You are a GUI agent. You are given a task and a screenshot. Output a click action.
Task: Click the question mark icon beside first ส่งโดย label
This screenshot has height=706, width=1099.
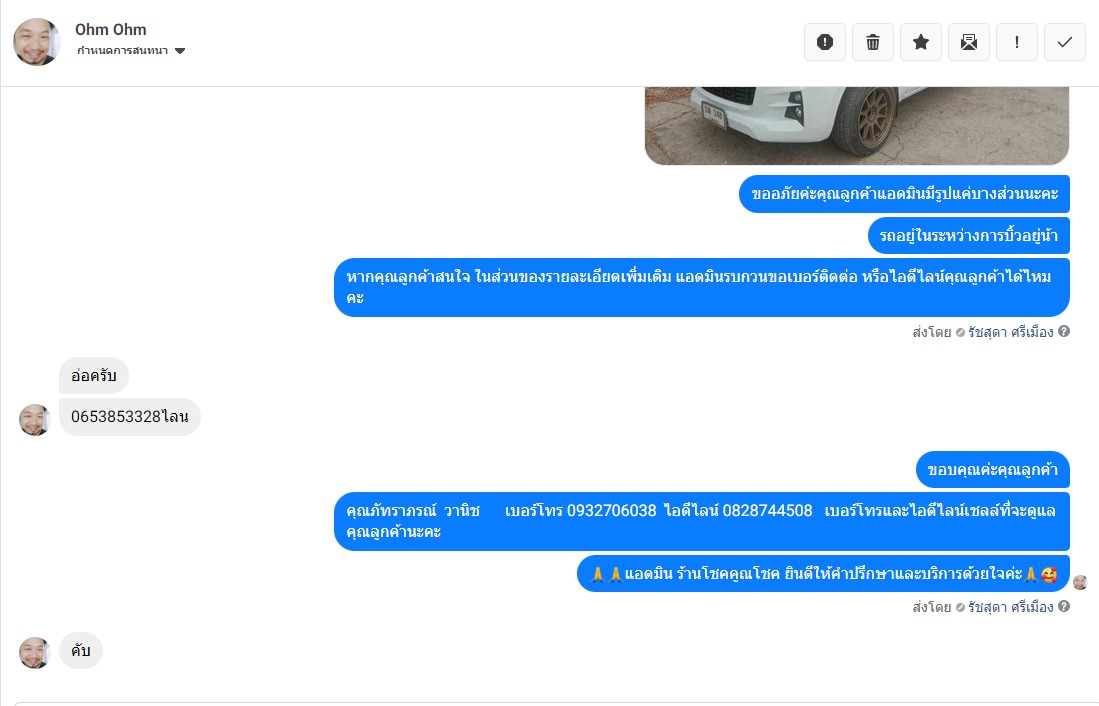tap(1064, 332)
